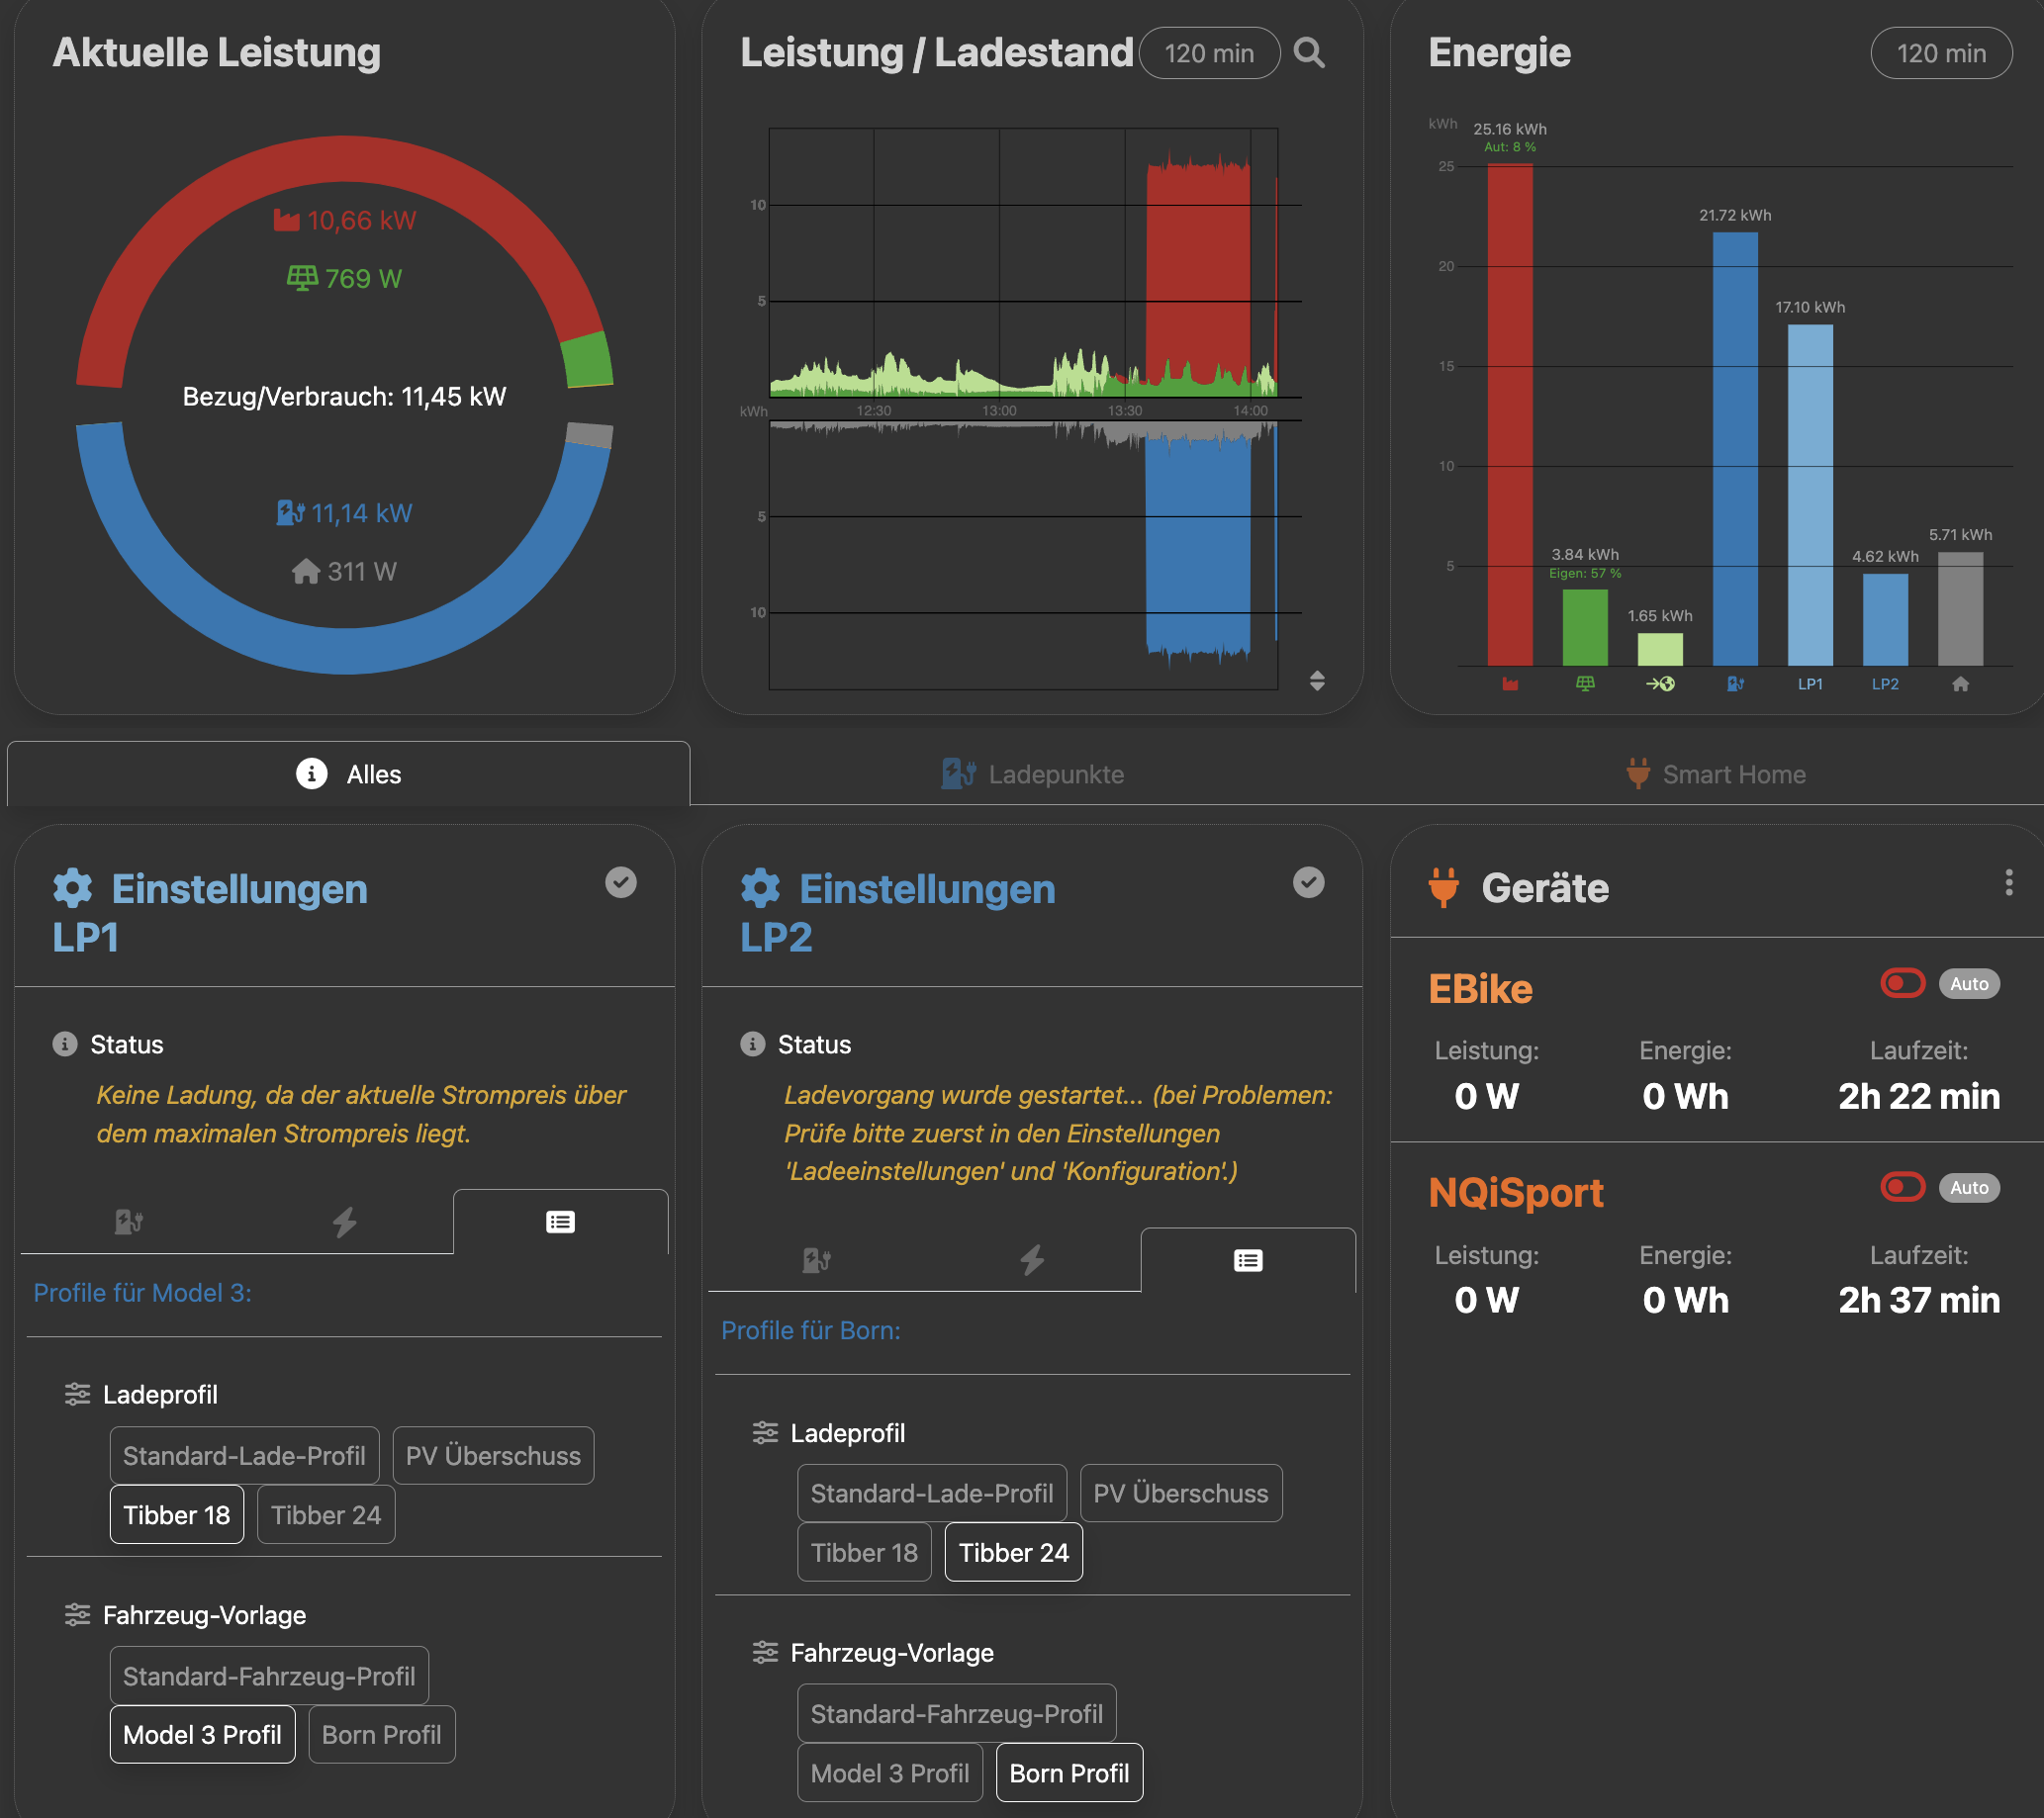This screenshot has height=1818, width=2044.
Task: Select Tibber 24 charge profile for LP1
Action: pos(325,1515)
